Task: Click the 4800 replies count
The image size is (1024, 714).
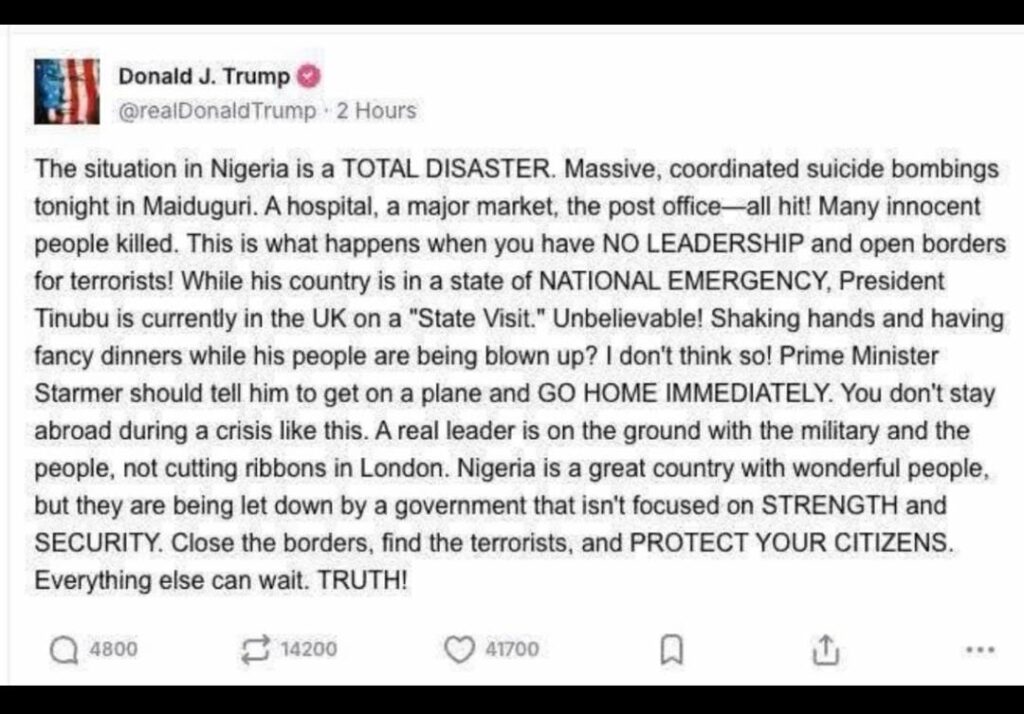Action: click(x=114, y=650)
